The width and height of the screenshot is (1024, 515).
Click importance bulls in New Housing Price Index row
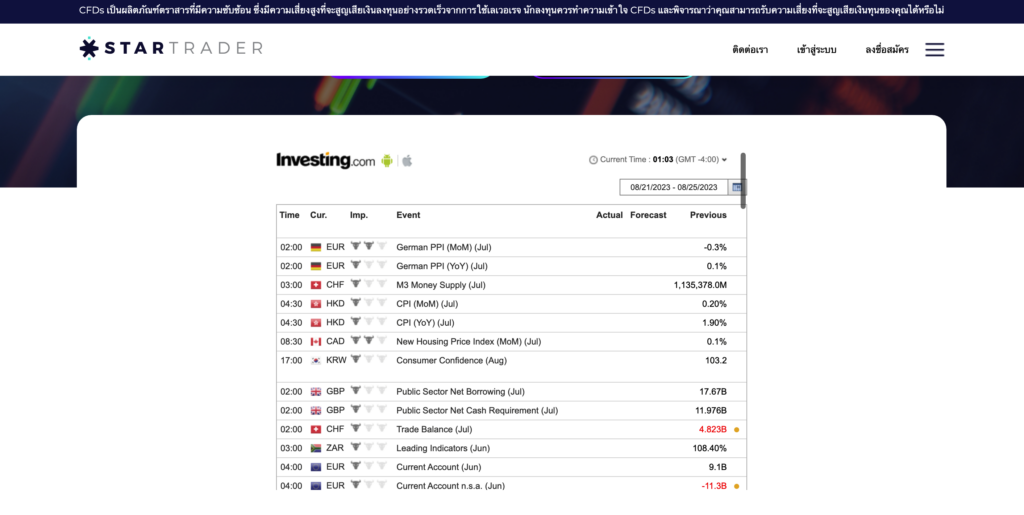pos(368,341)
